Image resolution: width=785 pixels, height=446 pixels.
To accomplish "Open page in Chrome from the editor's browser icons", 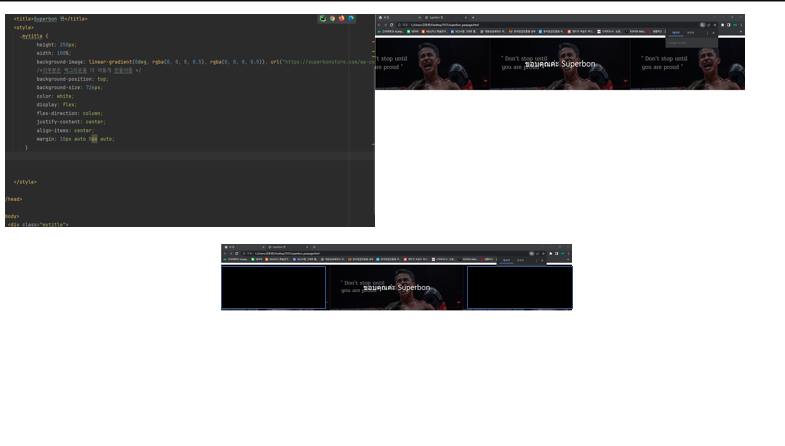I will pos(332,19).
